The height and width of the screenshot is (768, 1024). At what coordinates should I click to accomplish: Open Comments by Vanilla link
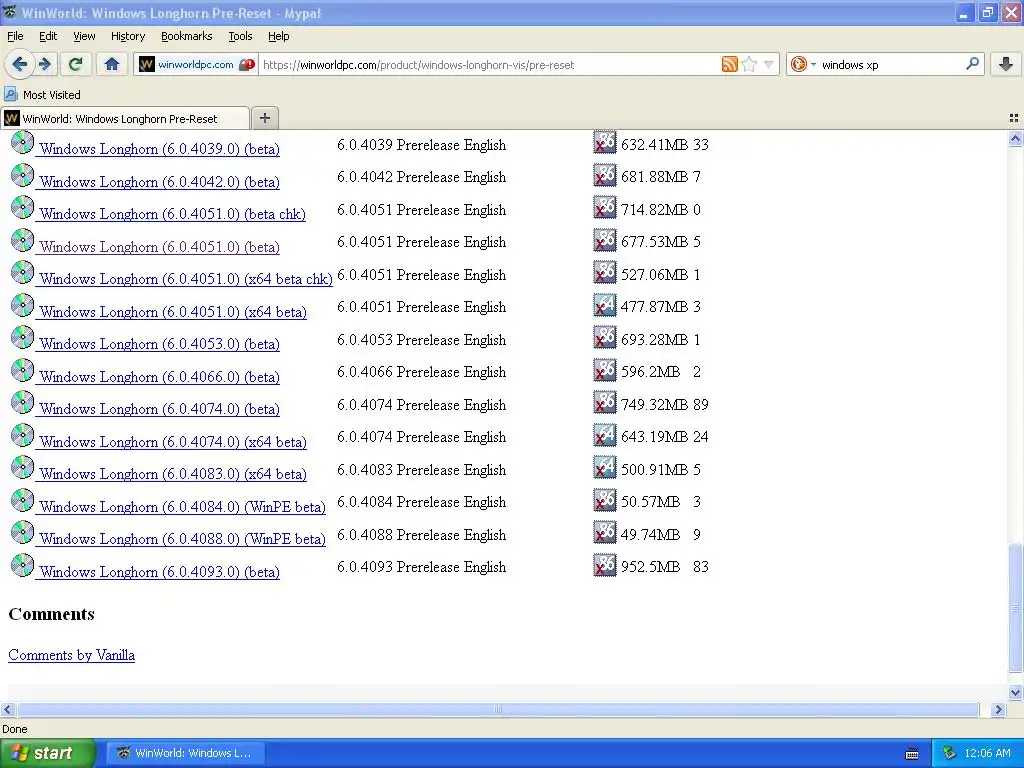click(72, 654)
